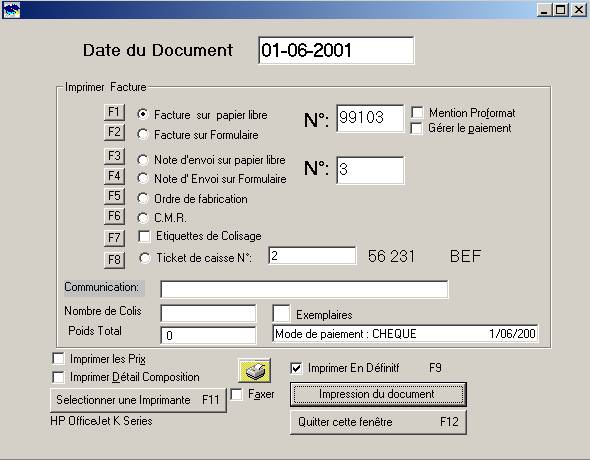This screenshot has height=460, width=590.
Task: Focus the Communication text field
Action: pos(304,289)
